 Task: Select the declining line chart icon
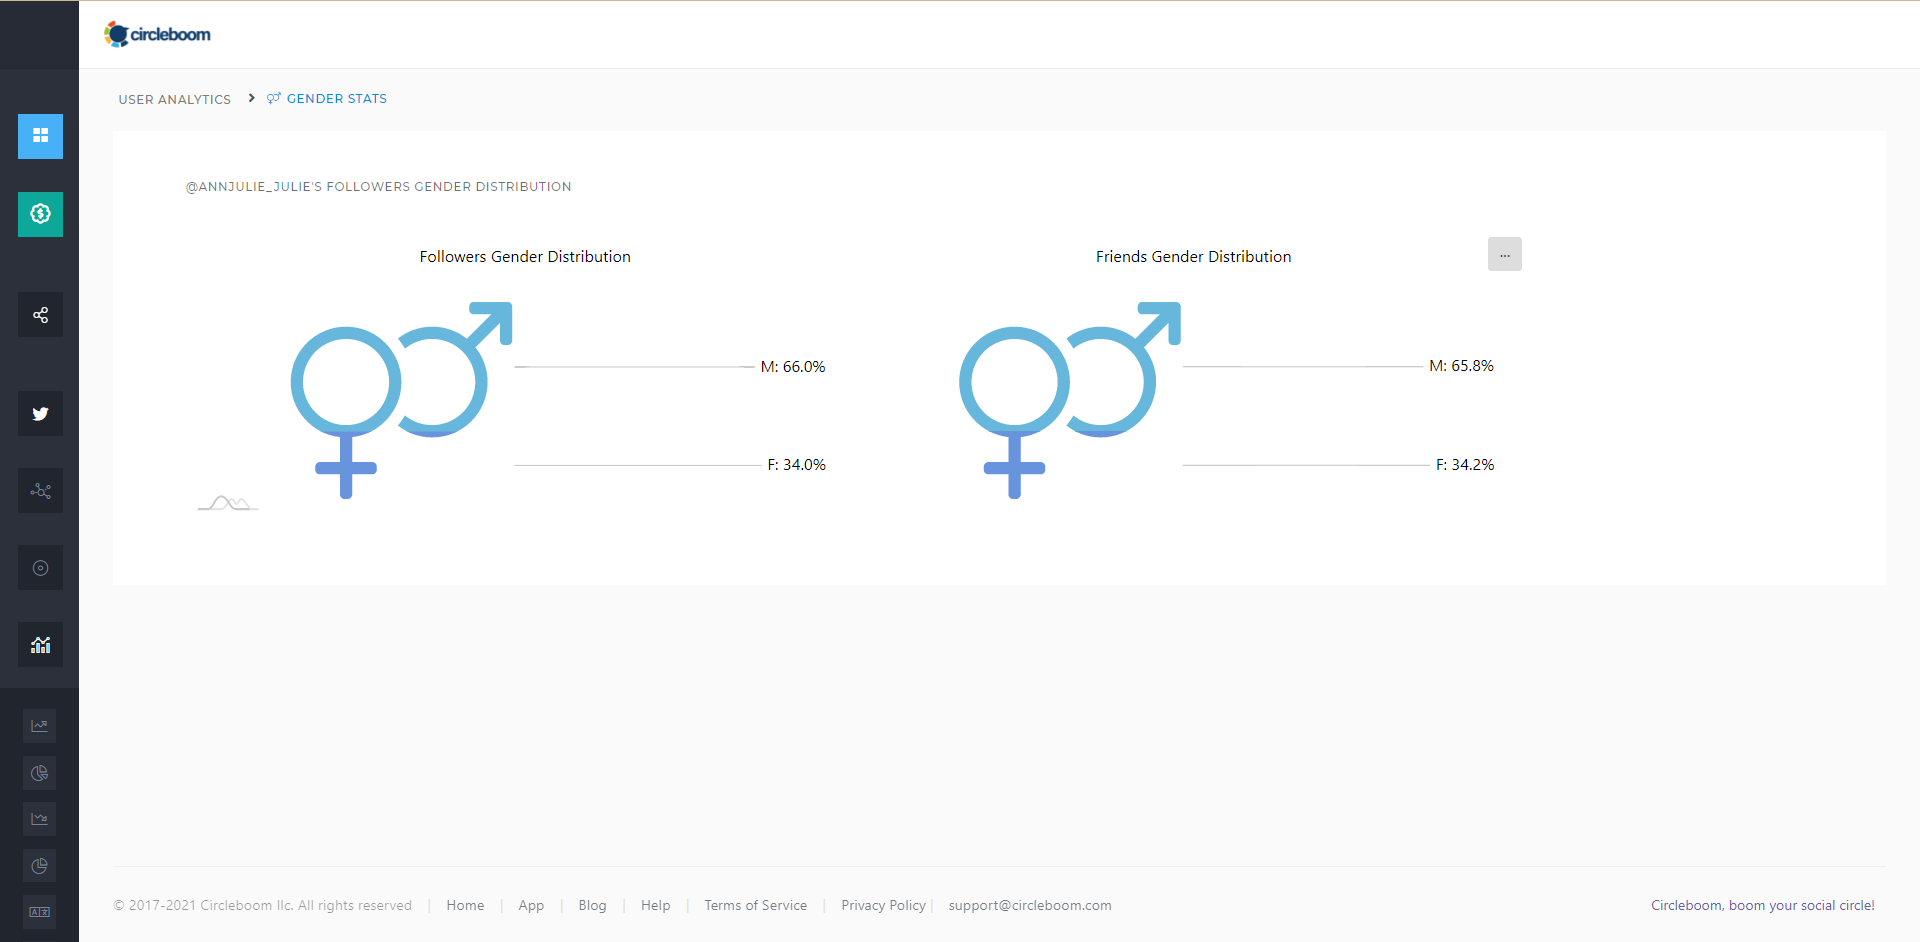(39, 819)
